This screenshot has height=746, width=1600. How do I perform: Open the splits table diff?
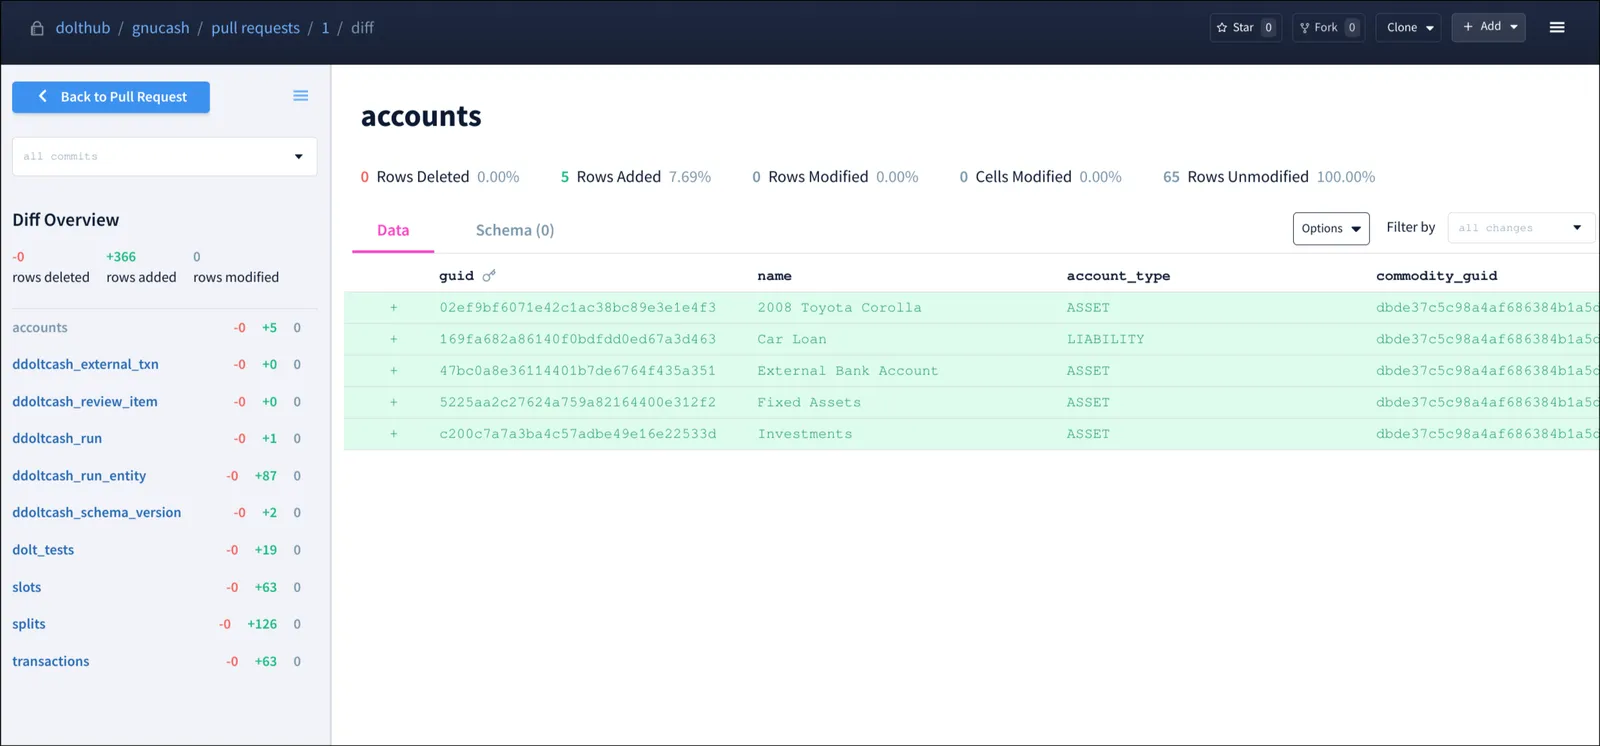coord(29,624)
